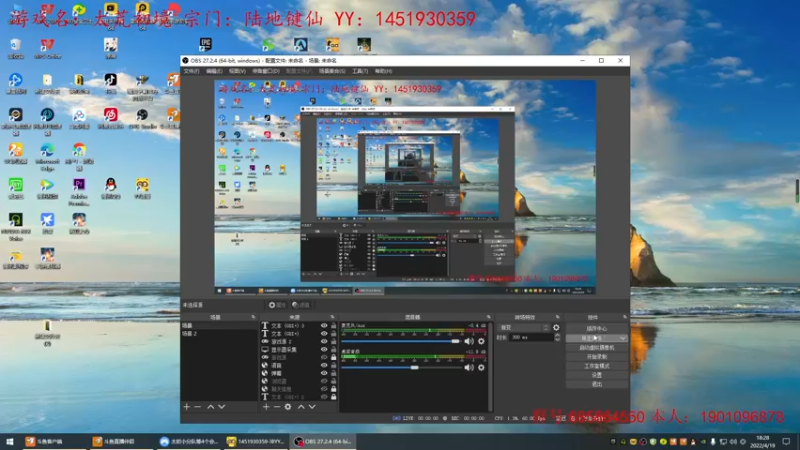Viewport: 800px width, 450px height.
Task: Open the NetEase Cloud Music red desktop icon
Action: tap(111, 118)
